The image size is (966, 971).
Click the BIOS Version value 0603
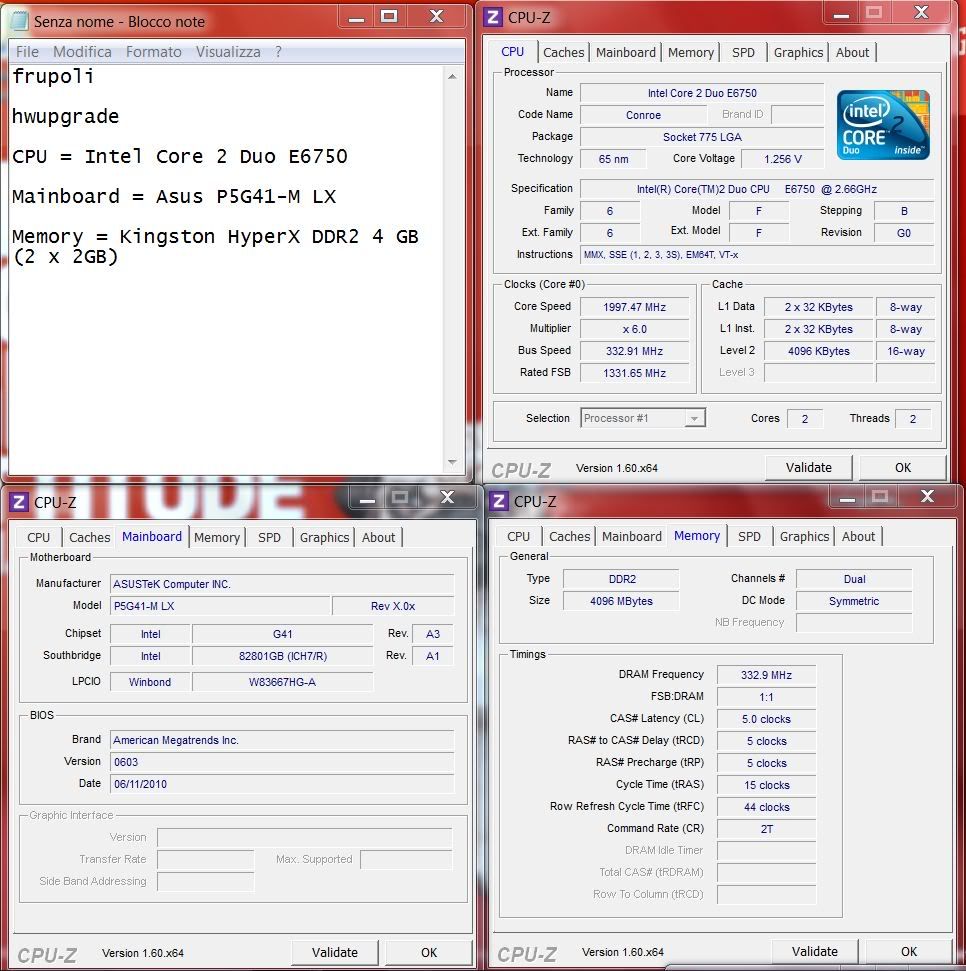(282, 762)
